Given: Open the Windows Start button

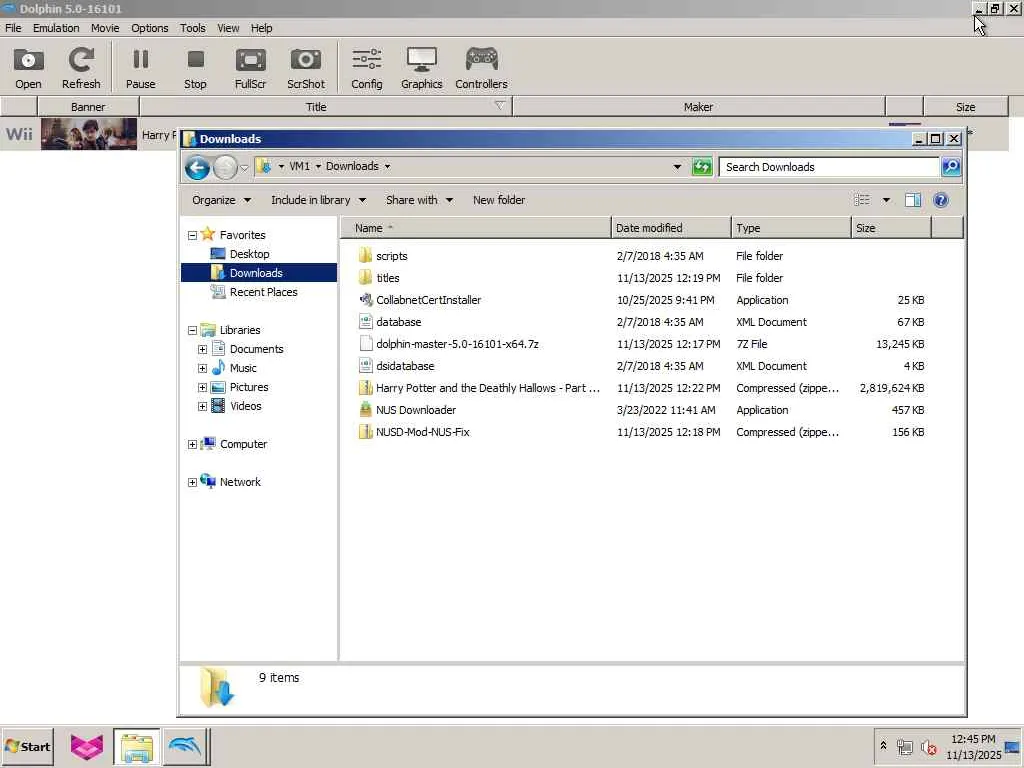Looking at the screenshot, I should point(27,746).
